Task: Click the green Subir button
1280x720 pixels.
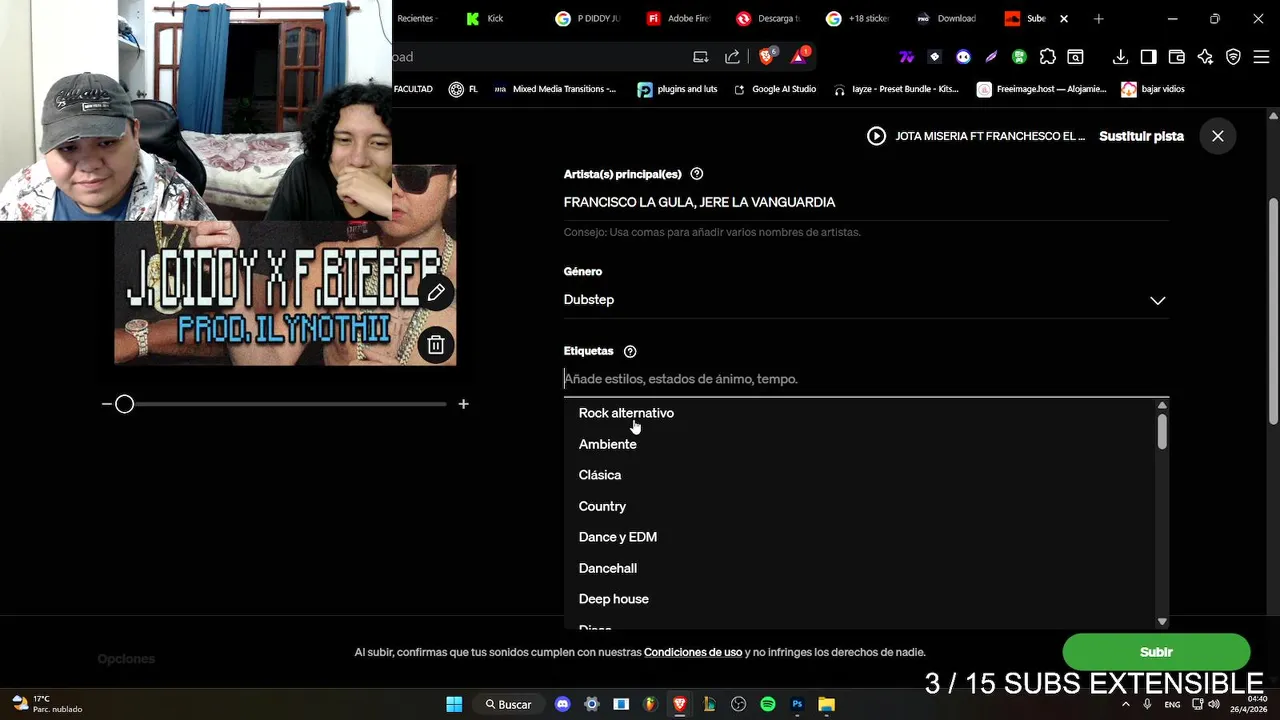Action: 1156,652
